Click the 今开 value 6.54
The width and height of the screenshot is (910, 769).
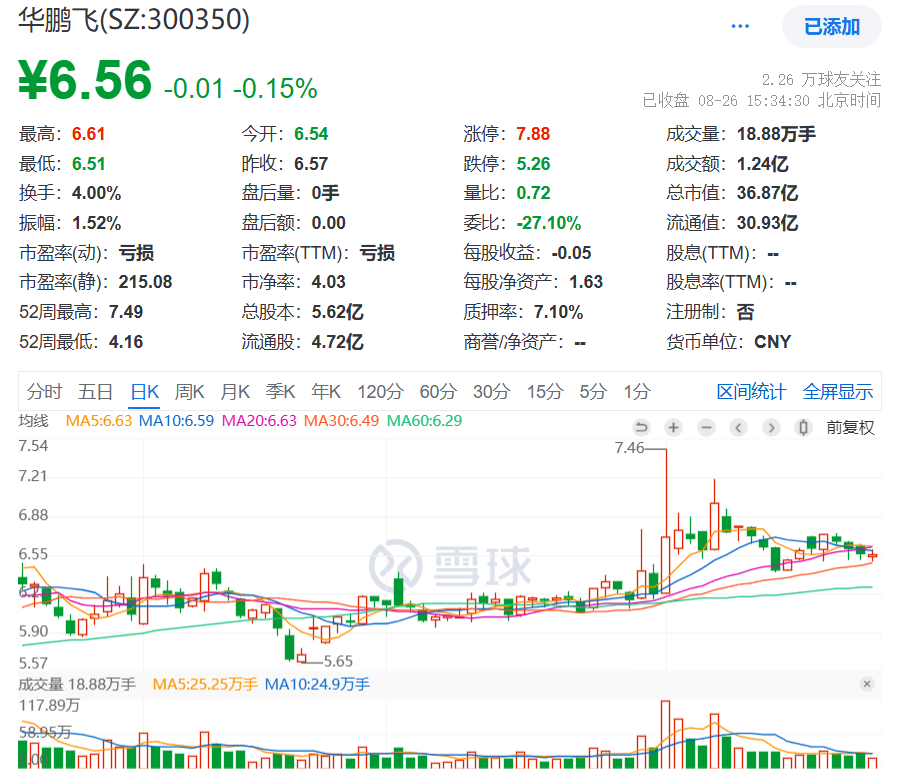tap(311, 134)
